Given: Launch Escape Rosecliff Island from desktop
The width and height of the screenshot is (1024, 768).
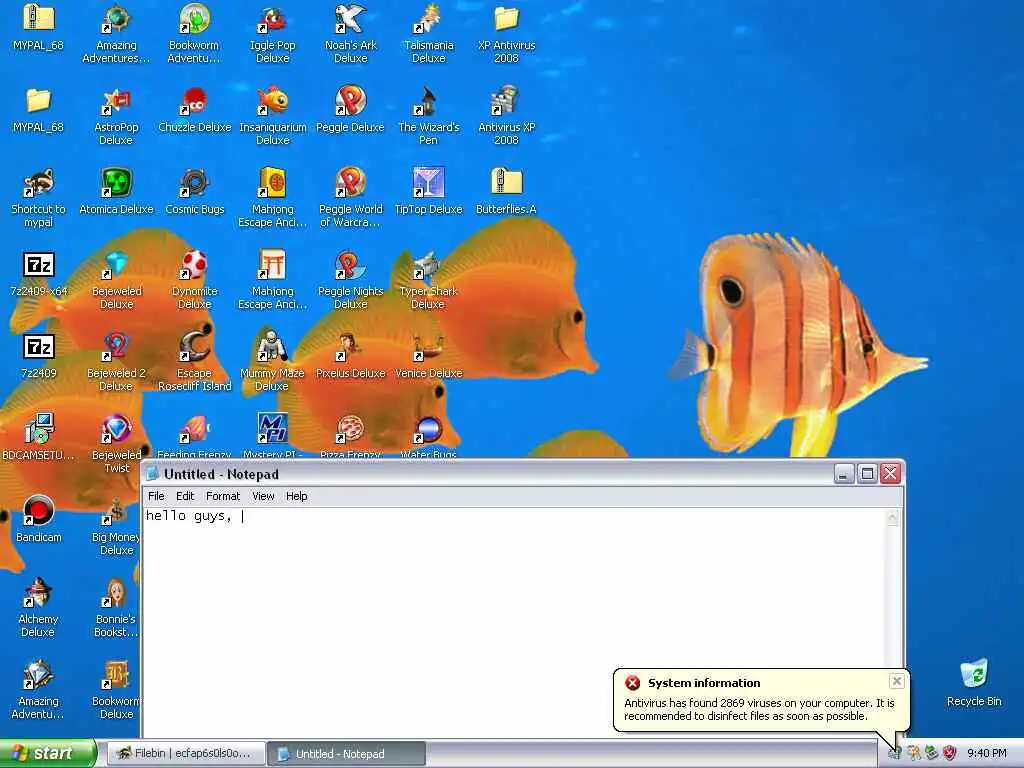Looking at the screenshot, I should [195, 361].
